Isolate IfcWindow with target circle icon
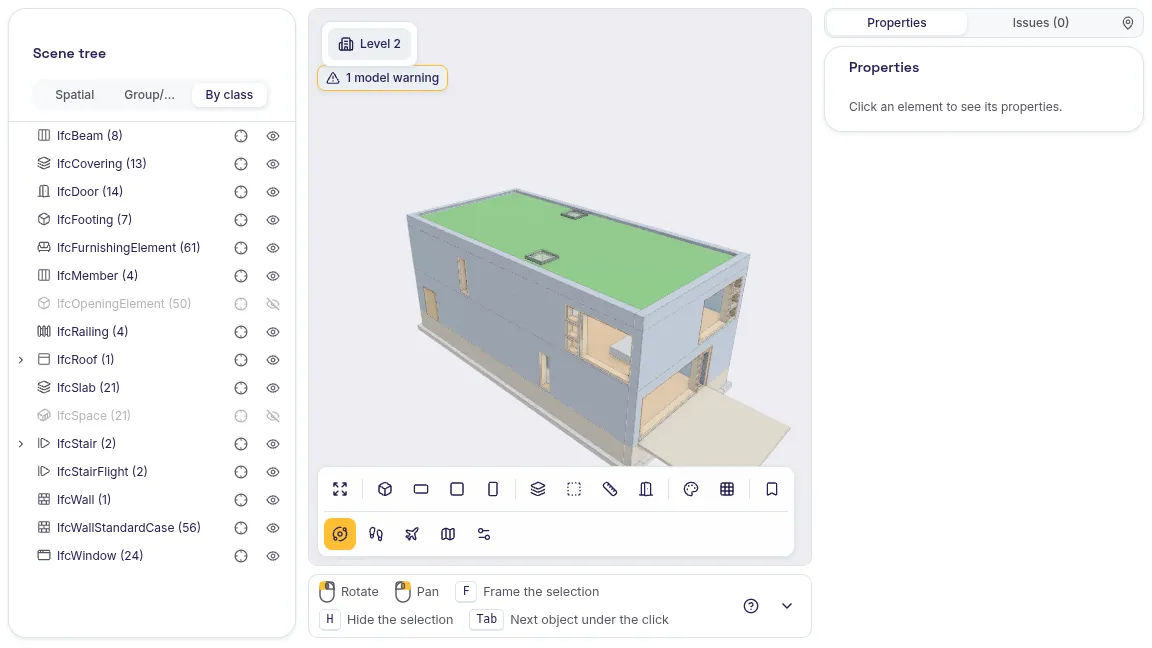This screenshot has height=648, width=1152. tap(241, 556)
